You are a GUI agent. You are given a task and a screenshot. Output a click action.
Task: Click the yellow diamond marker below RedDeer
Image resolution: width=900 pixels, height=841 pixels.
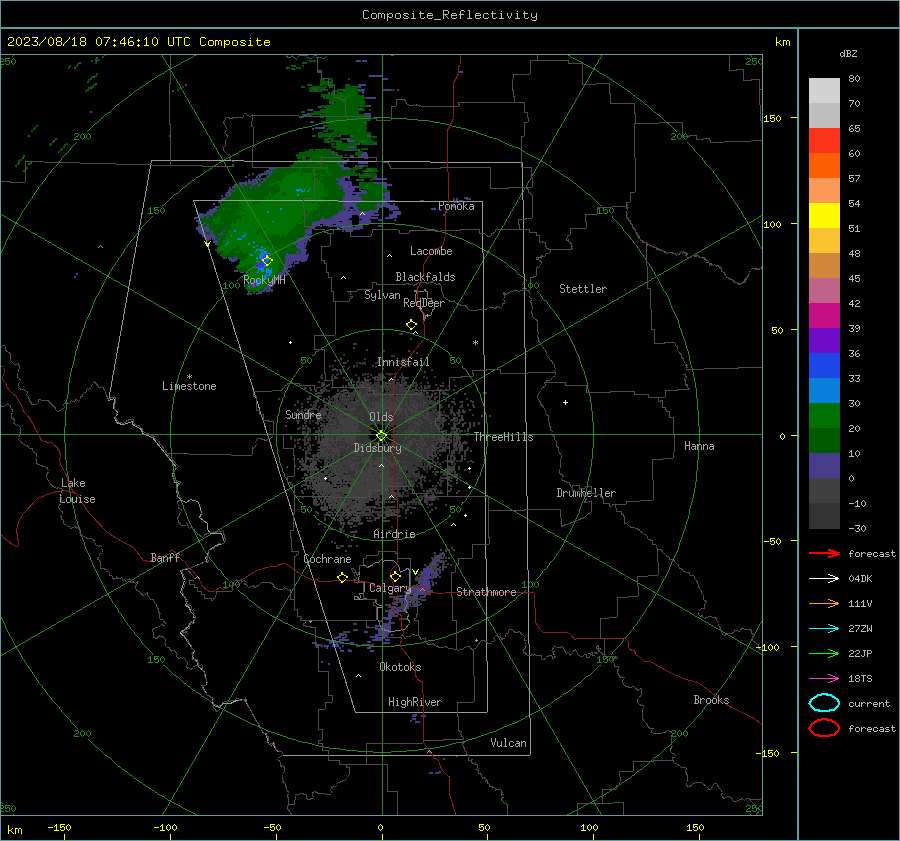[412, 325]
